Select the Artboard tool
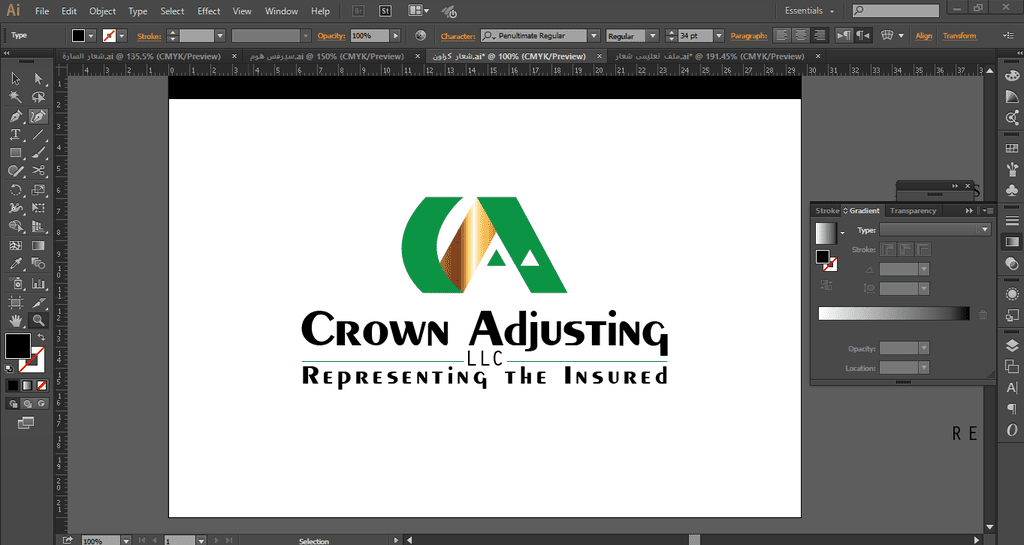 [15, 302]
